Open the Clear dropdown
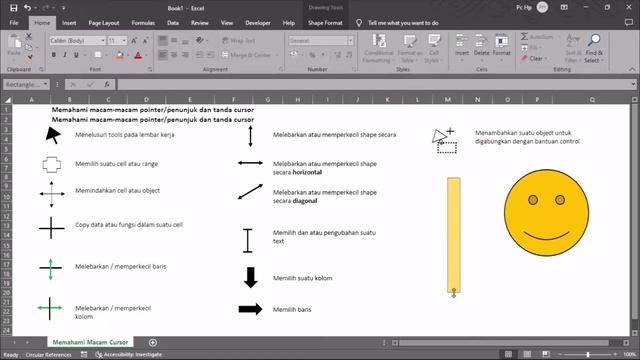Viewport: 640px width, 360px height. (535, 58)
